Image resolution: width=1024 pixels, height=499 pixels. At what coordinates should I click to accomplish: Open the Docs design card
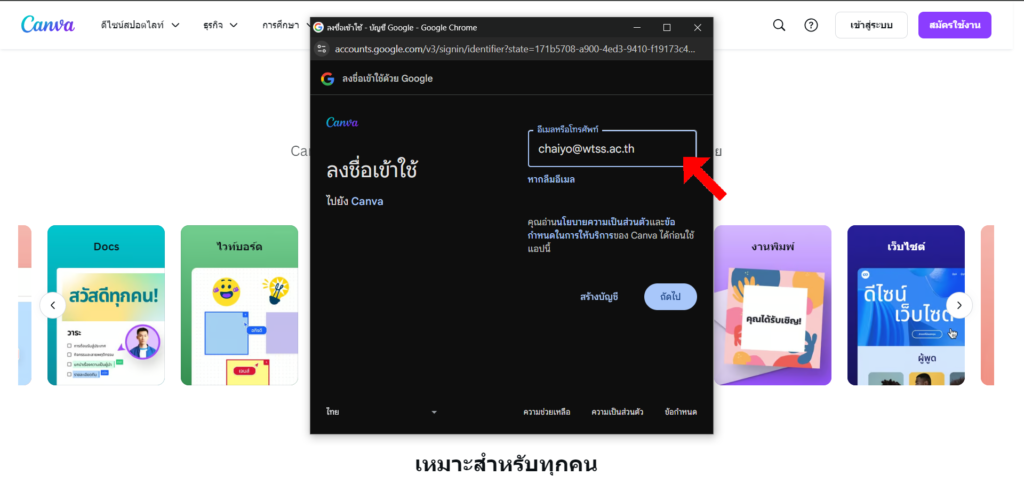pyautogui.click(x=106, y=305)
